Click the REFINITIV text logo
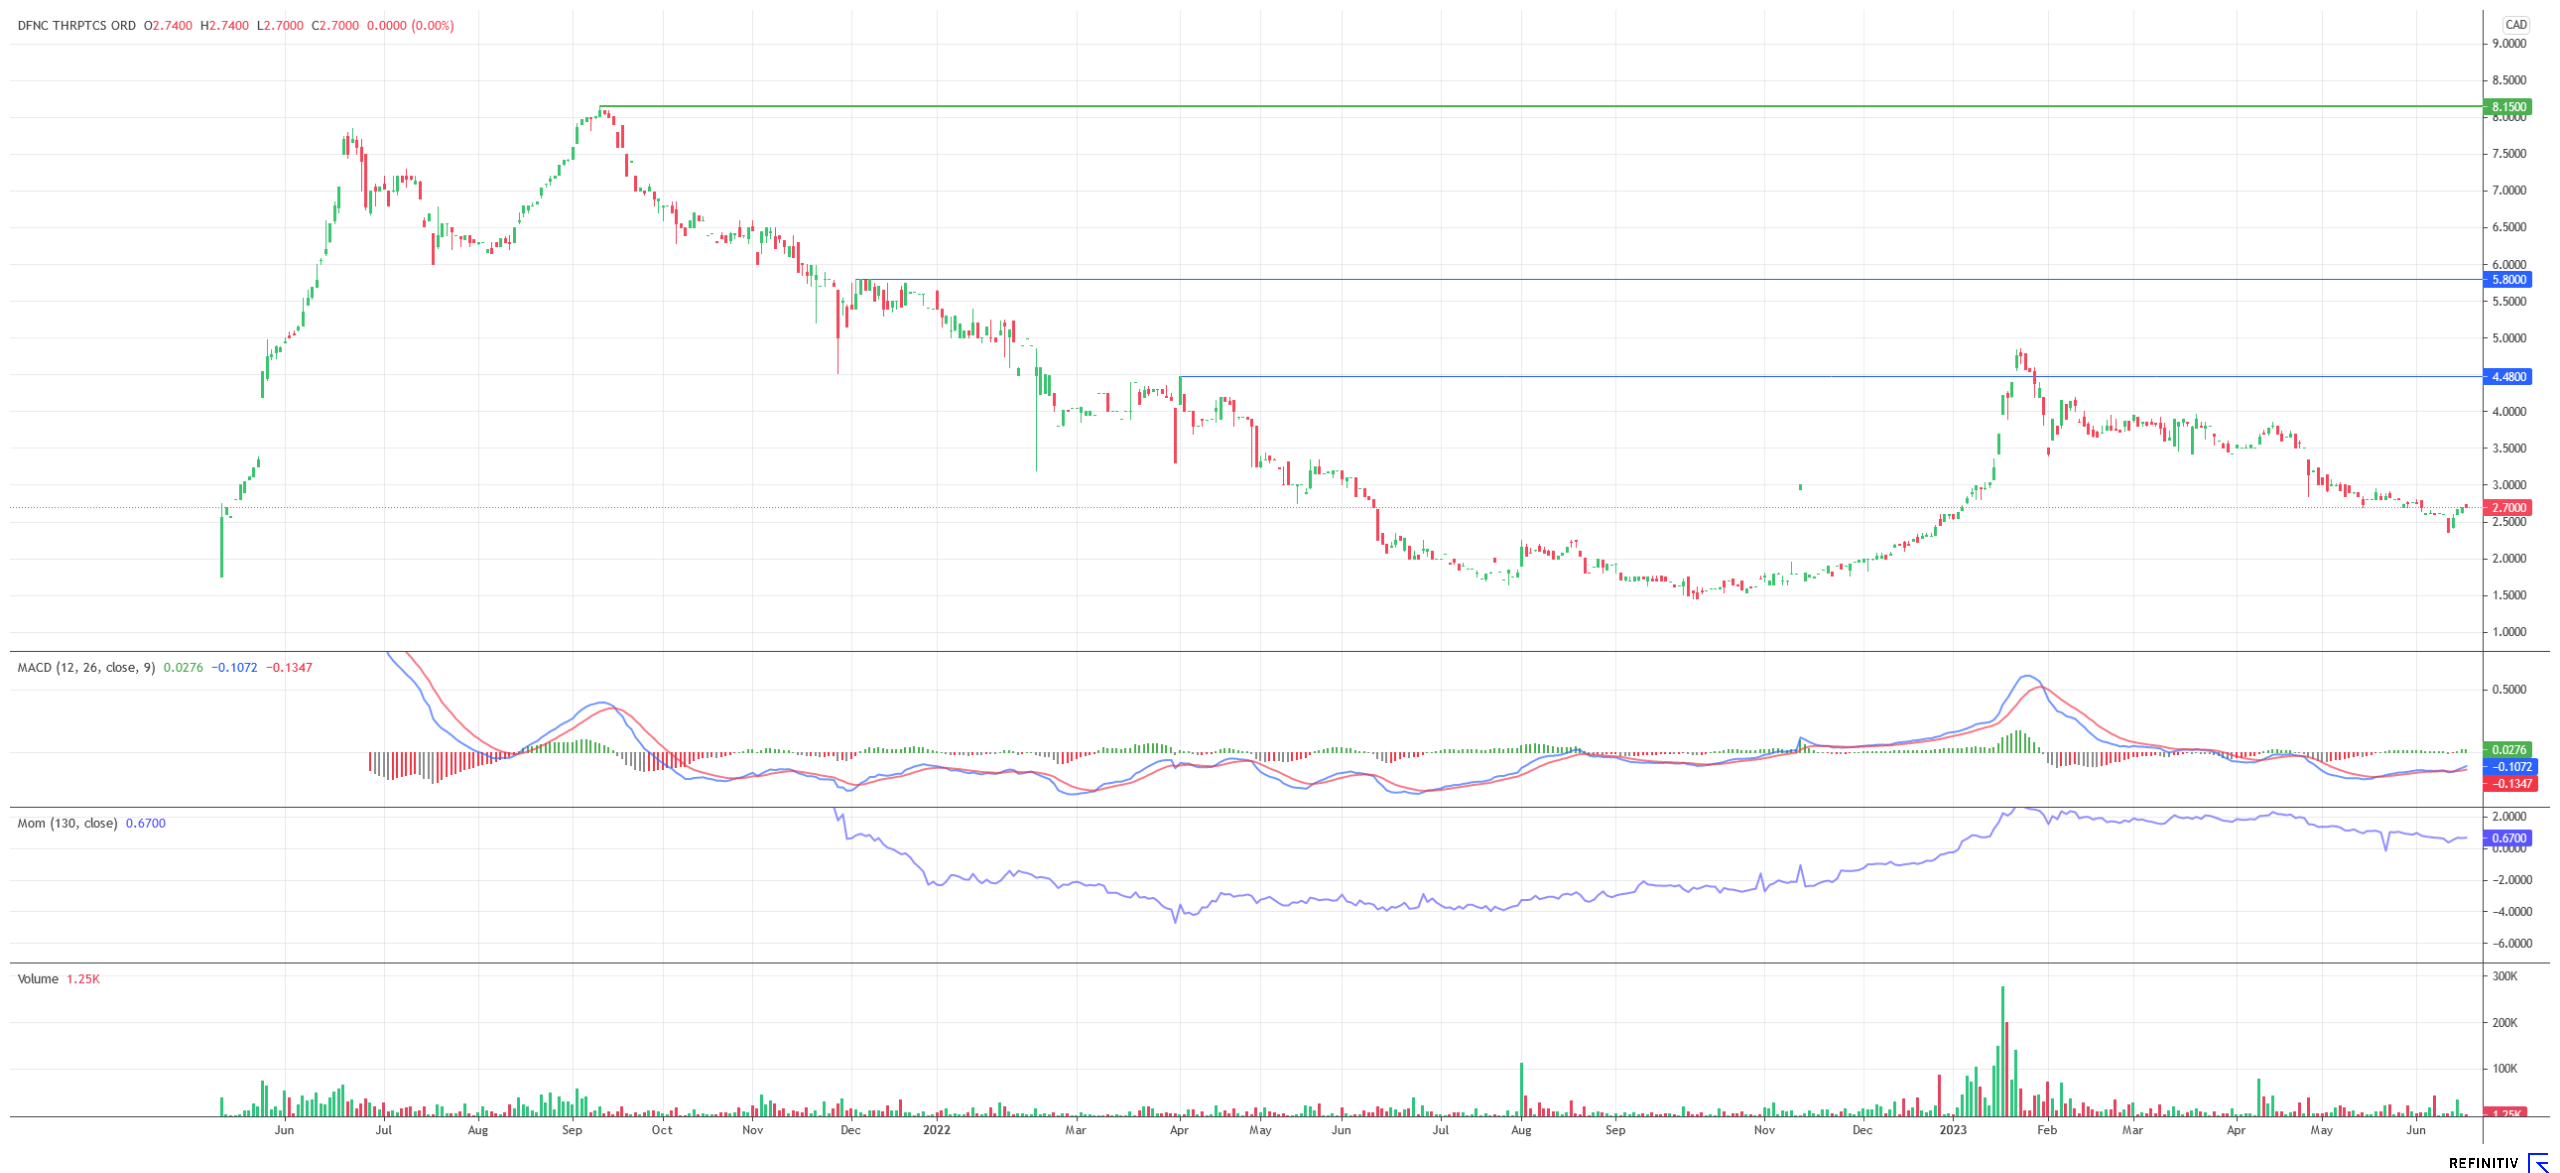 tap(2483, 1163)
